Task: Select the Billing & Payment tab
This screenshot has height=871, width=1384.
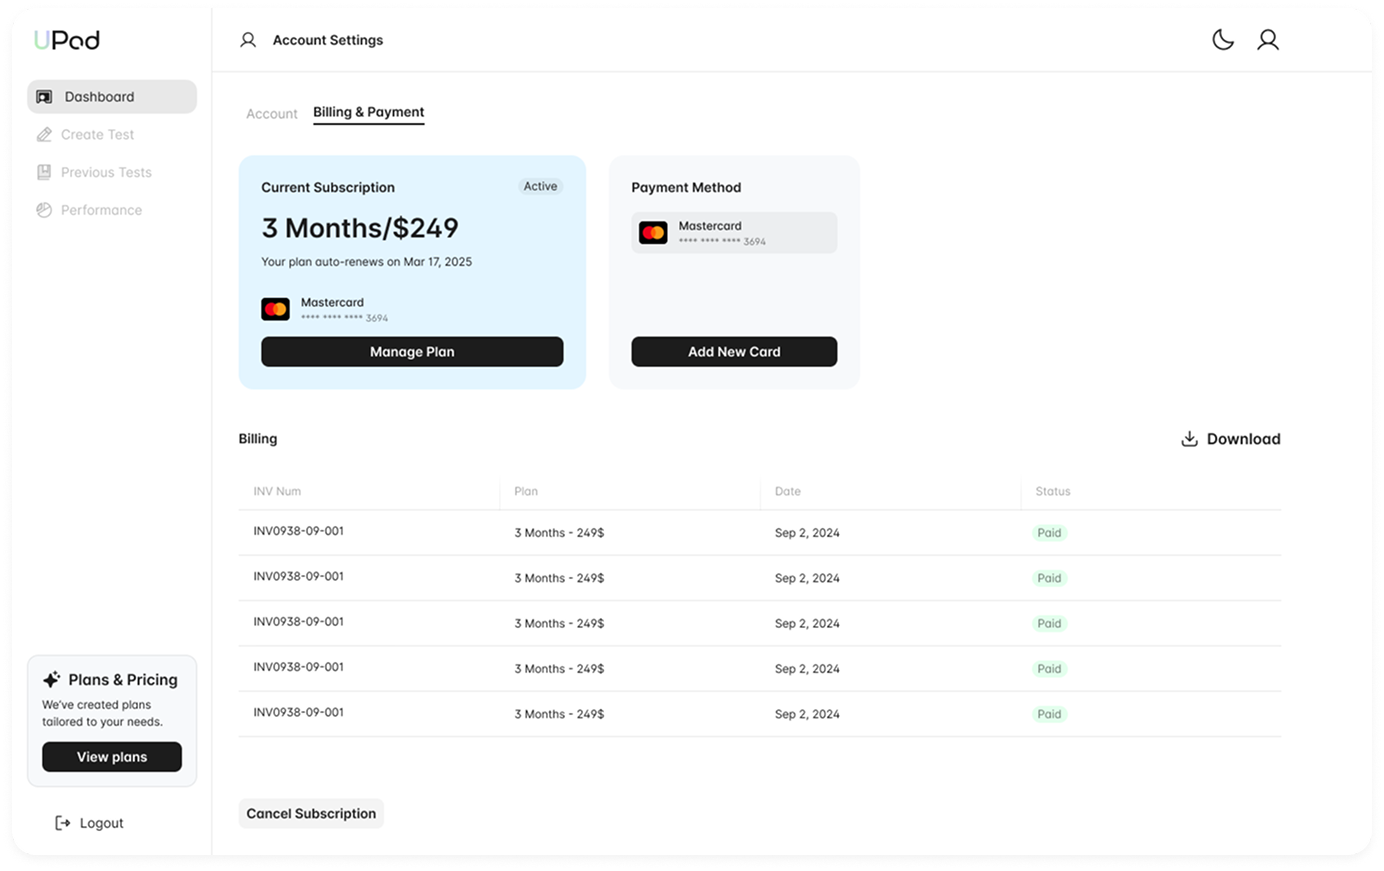Action: tap(368, 112)
